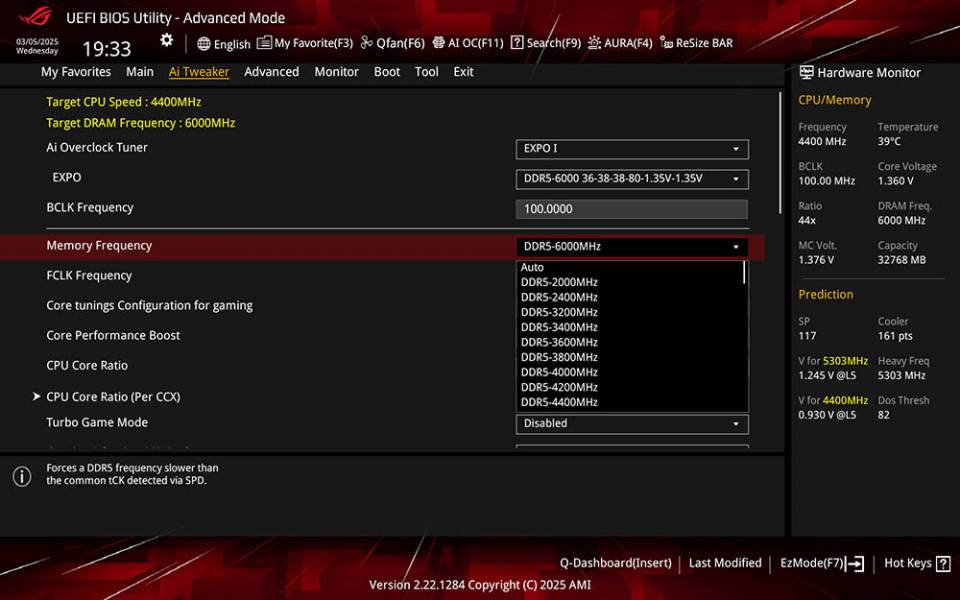Click the BCLK Frequency input field
This screenshot has height=600, width=960.
tap(632, 209)
